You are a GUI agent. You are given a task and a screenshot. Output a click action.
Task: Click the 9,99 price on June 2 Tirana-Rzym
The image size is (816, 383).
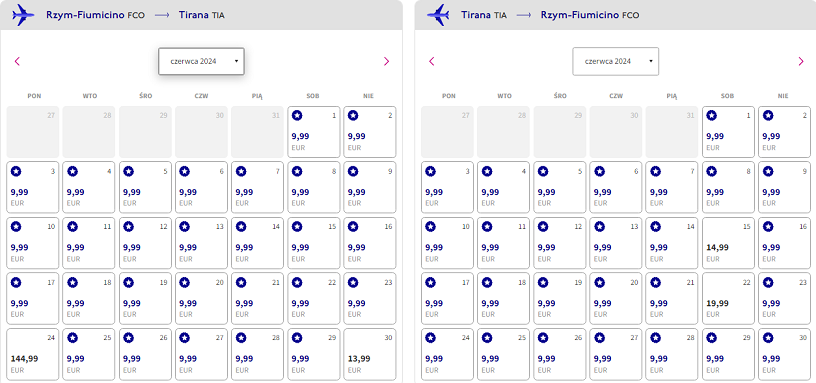click(771, 136)
